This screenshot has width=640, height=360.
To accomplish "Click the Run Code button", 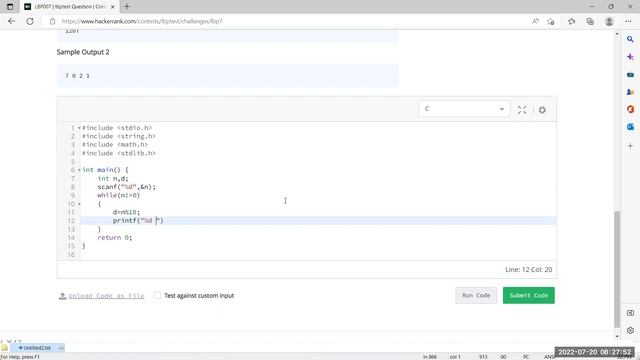I will (x=476, y=295).
